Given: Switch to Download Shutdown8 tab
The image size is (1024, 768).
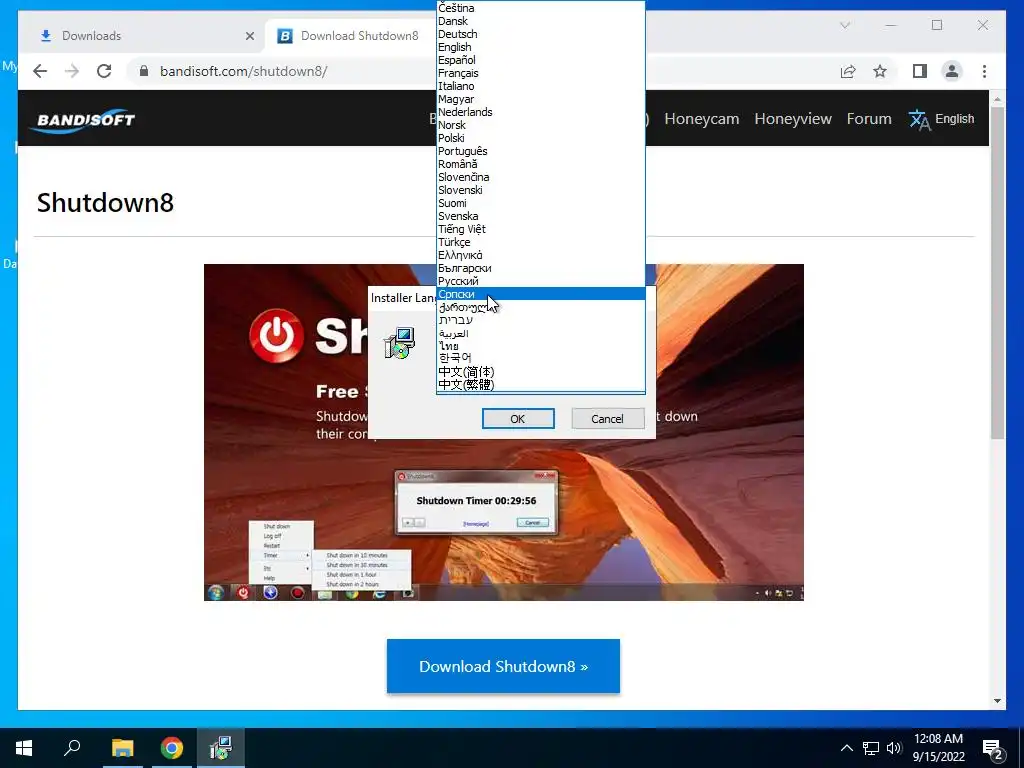Looking at the screenshot, I should [359, 36].
